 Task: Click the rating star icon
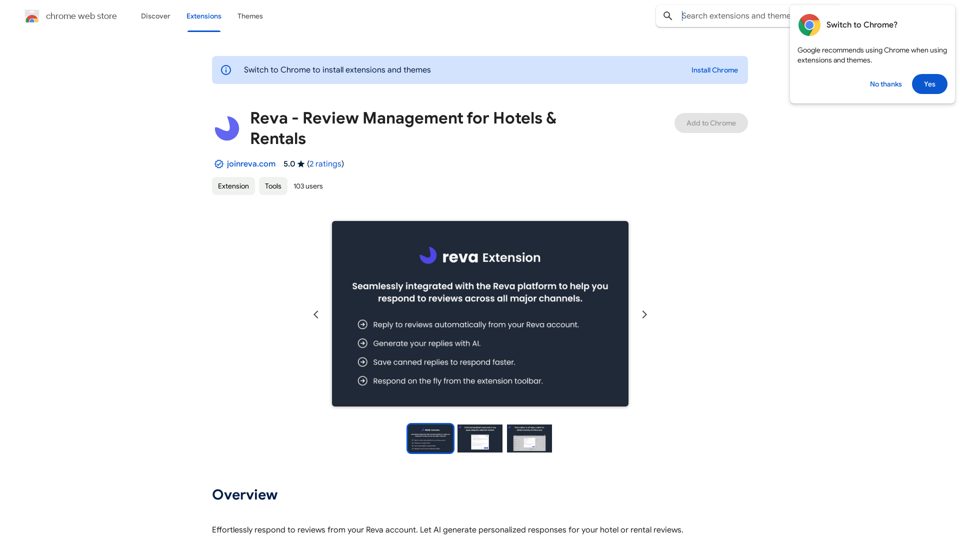[x=301, y=164]
